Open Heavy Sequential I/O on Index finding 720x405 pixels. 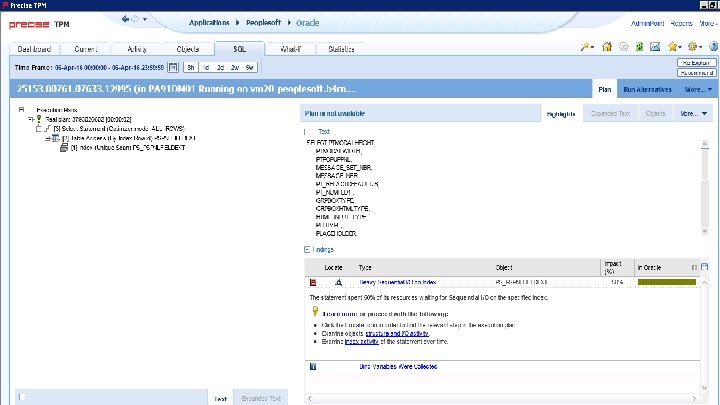click(398, 282)
